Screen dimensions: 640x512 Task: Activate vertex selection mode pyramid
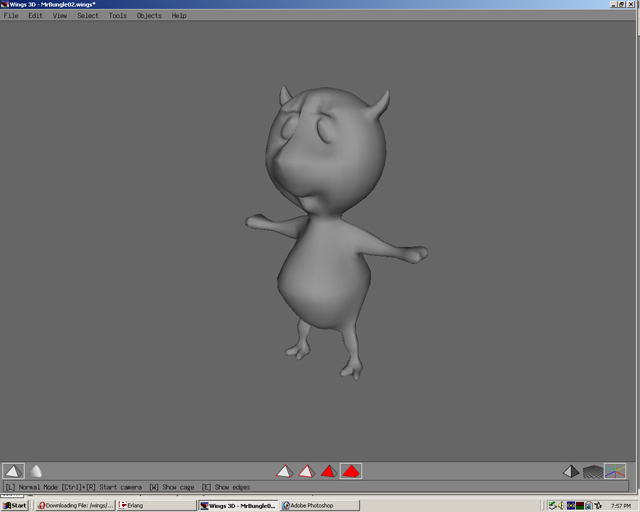[284, 471]
